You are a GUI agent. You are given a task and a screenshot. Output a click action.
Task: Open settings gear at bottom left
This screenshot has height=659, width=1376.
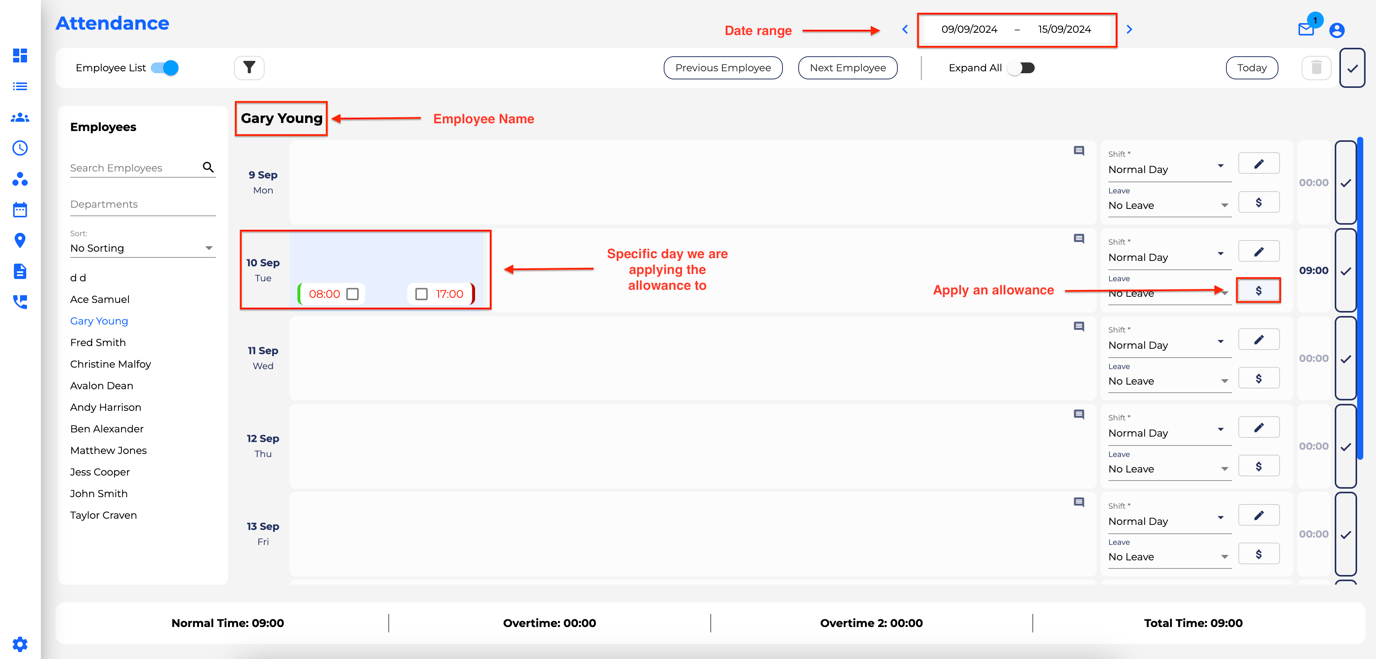[20, 644]
